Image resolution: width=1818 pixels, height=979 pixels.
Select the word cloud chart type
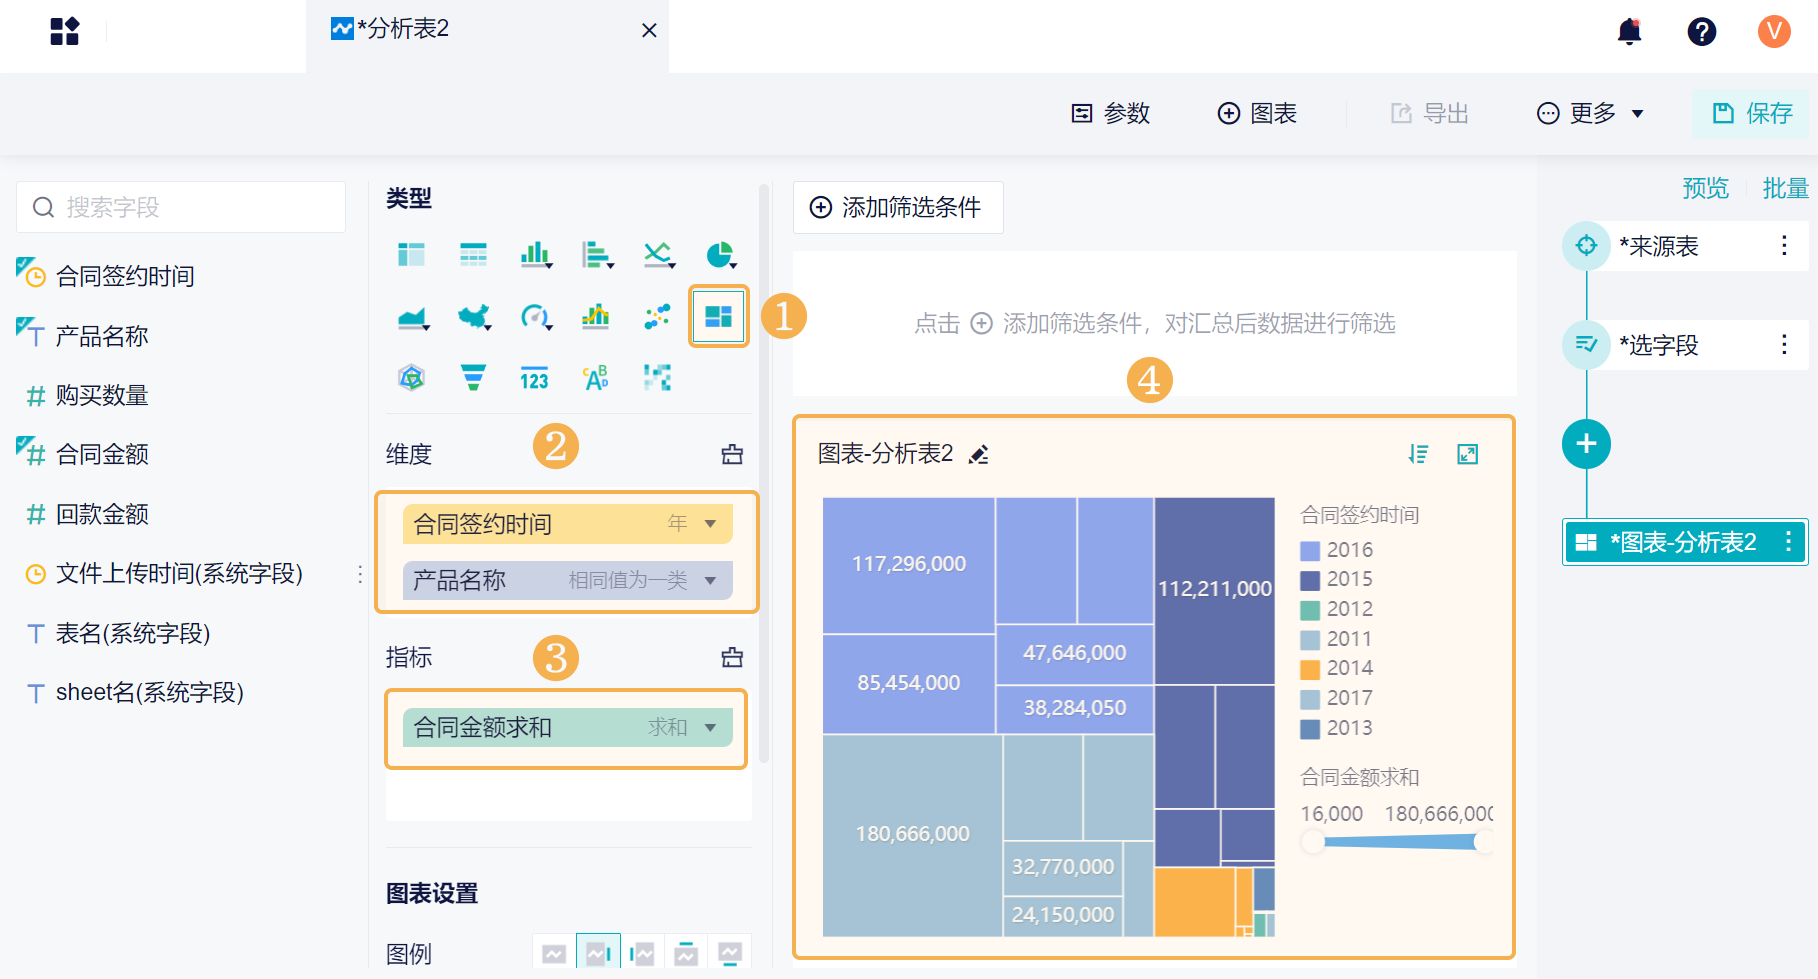point(596,378)
